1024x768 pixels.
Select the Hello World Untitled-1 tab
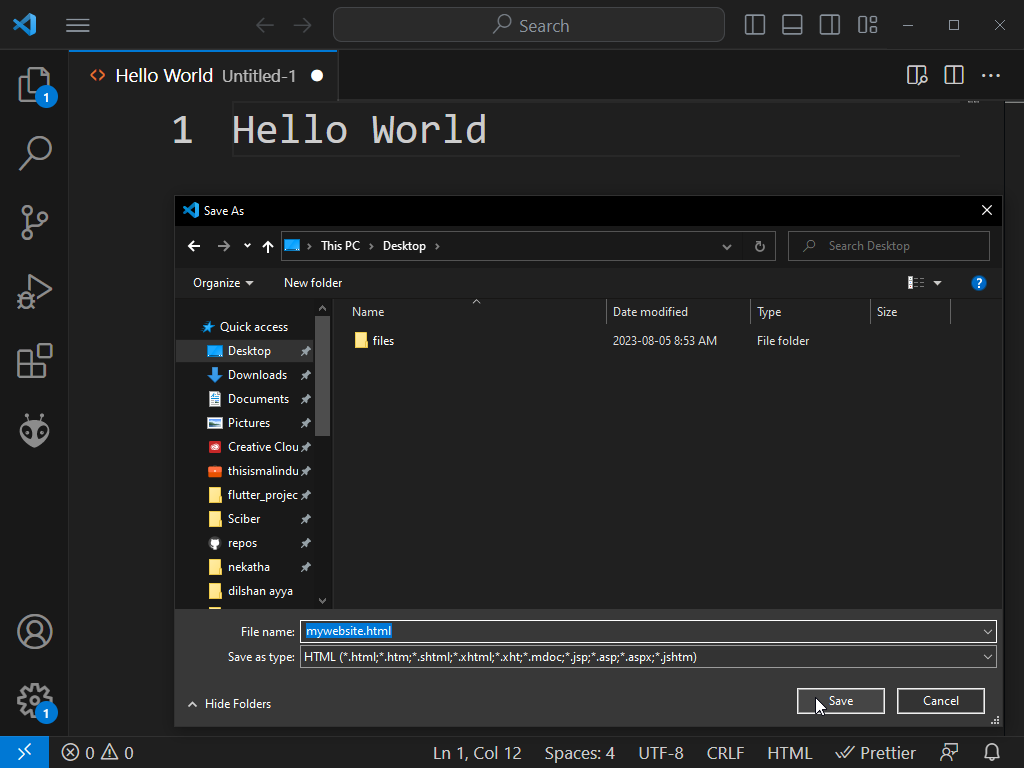pyautogui.click(x=203, y=76)
